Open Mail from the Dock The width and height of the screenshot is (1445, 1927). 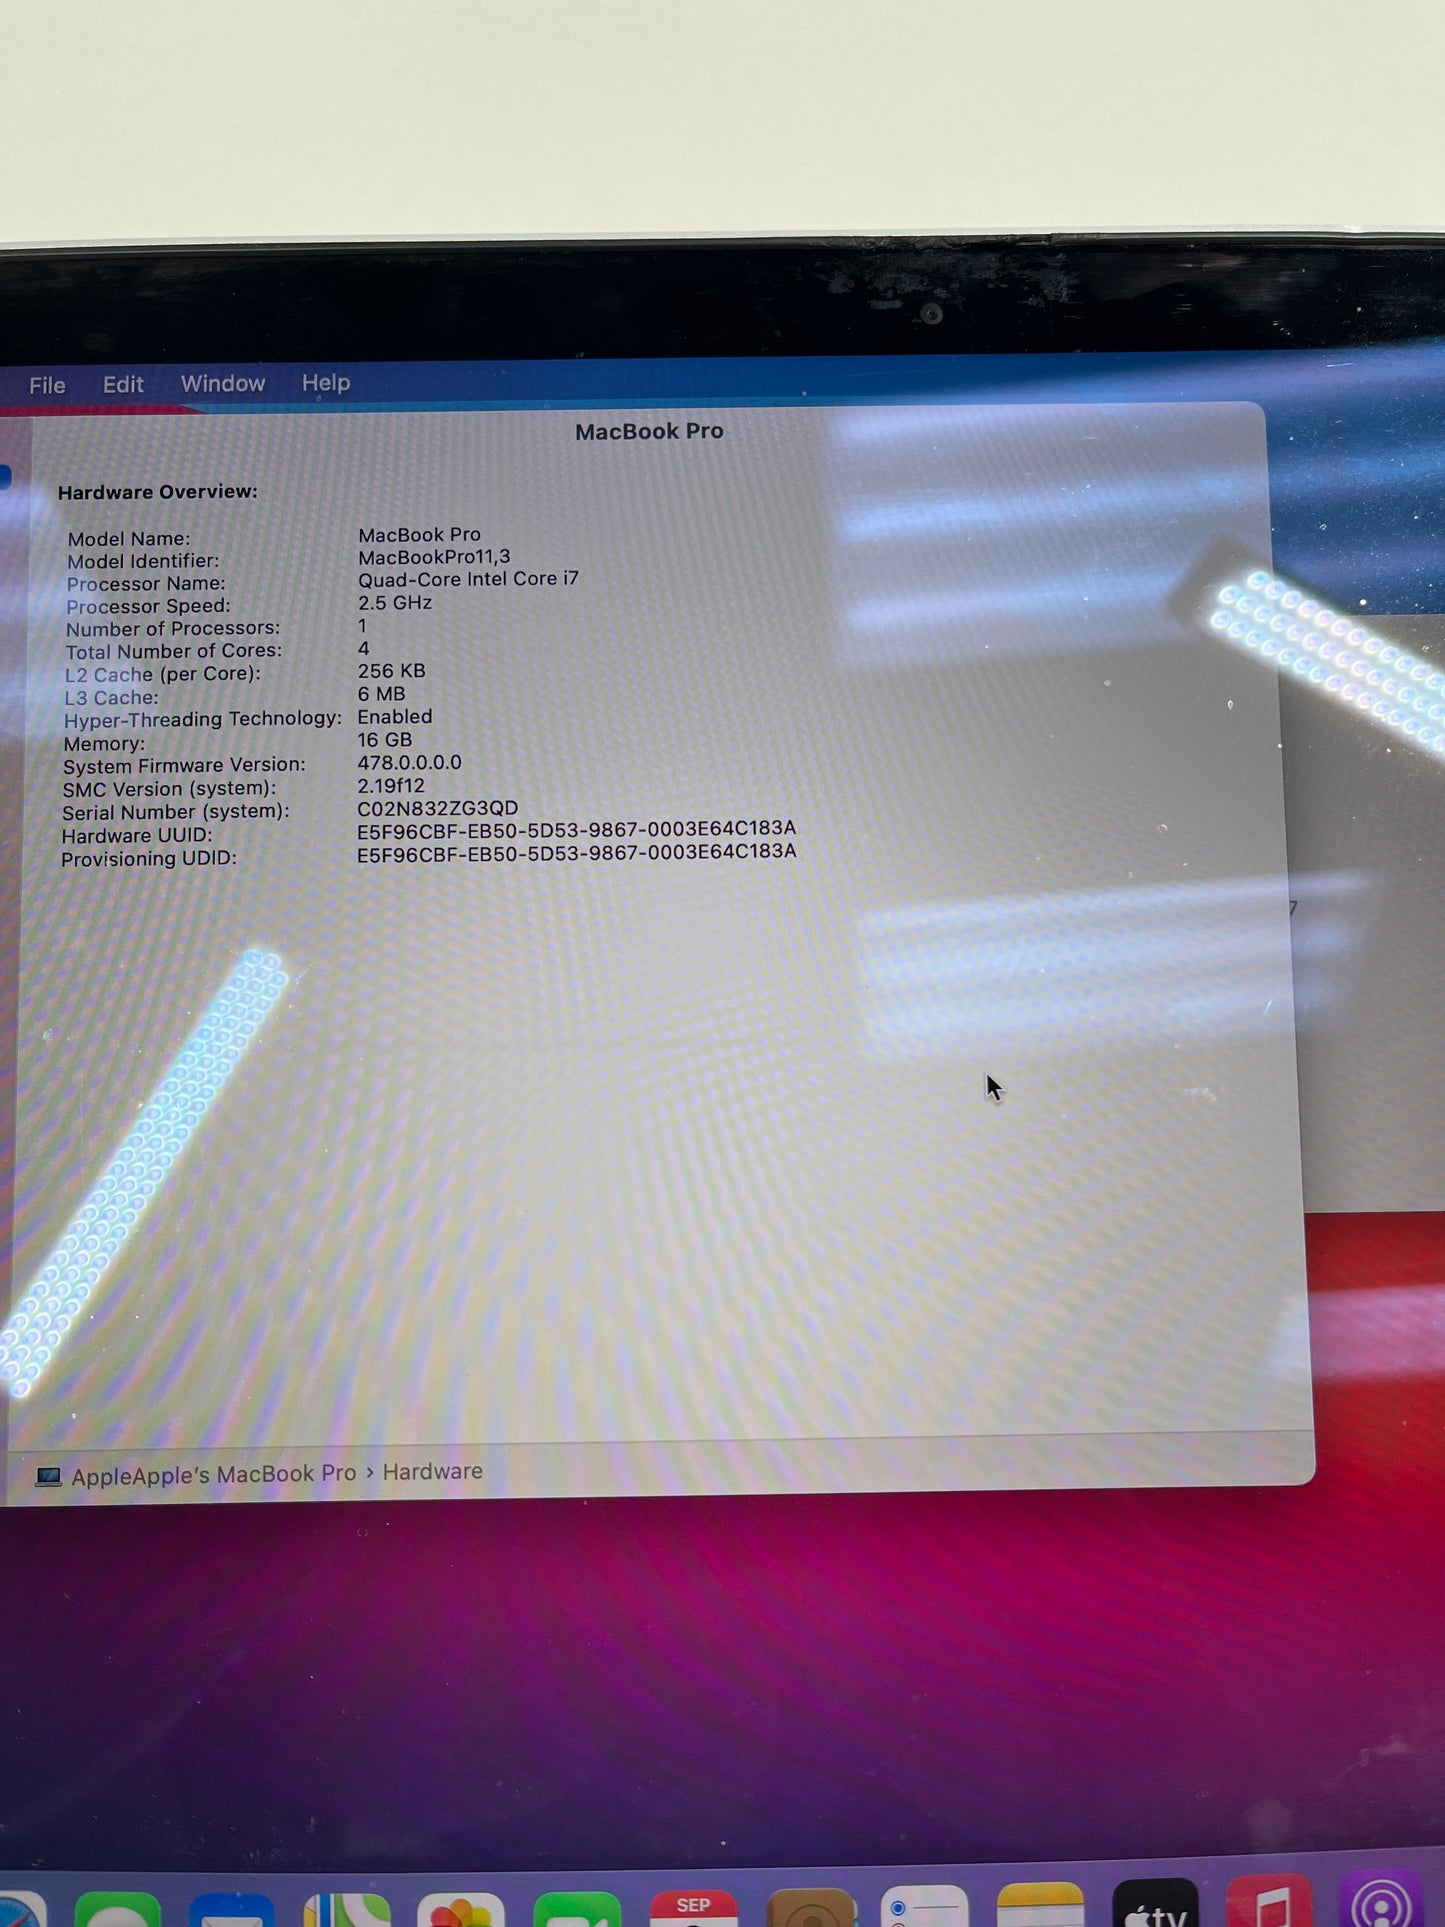(x=232, y=1909)
